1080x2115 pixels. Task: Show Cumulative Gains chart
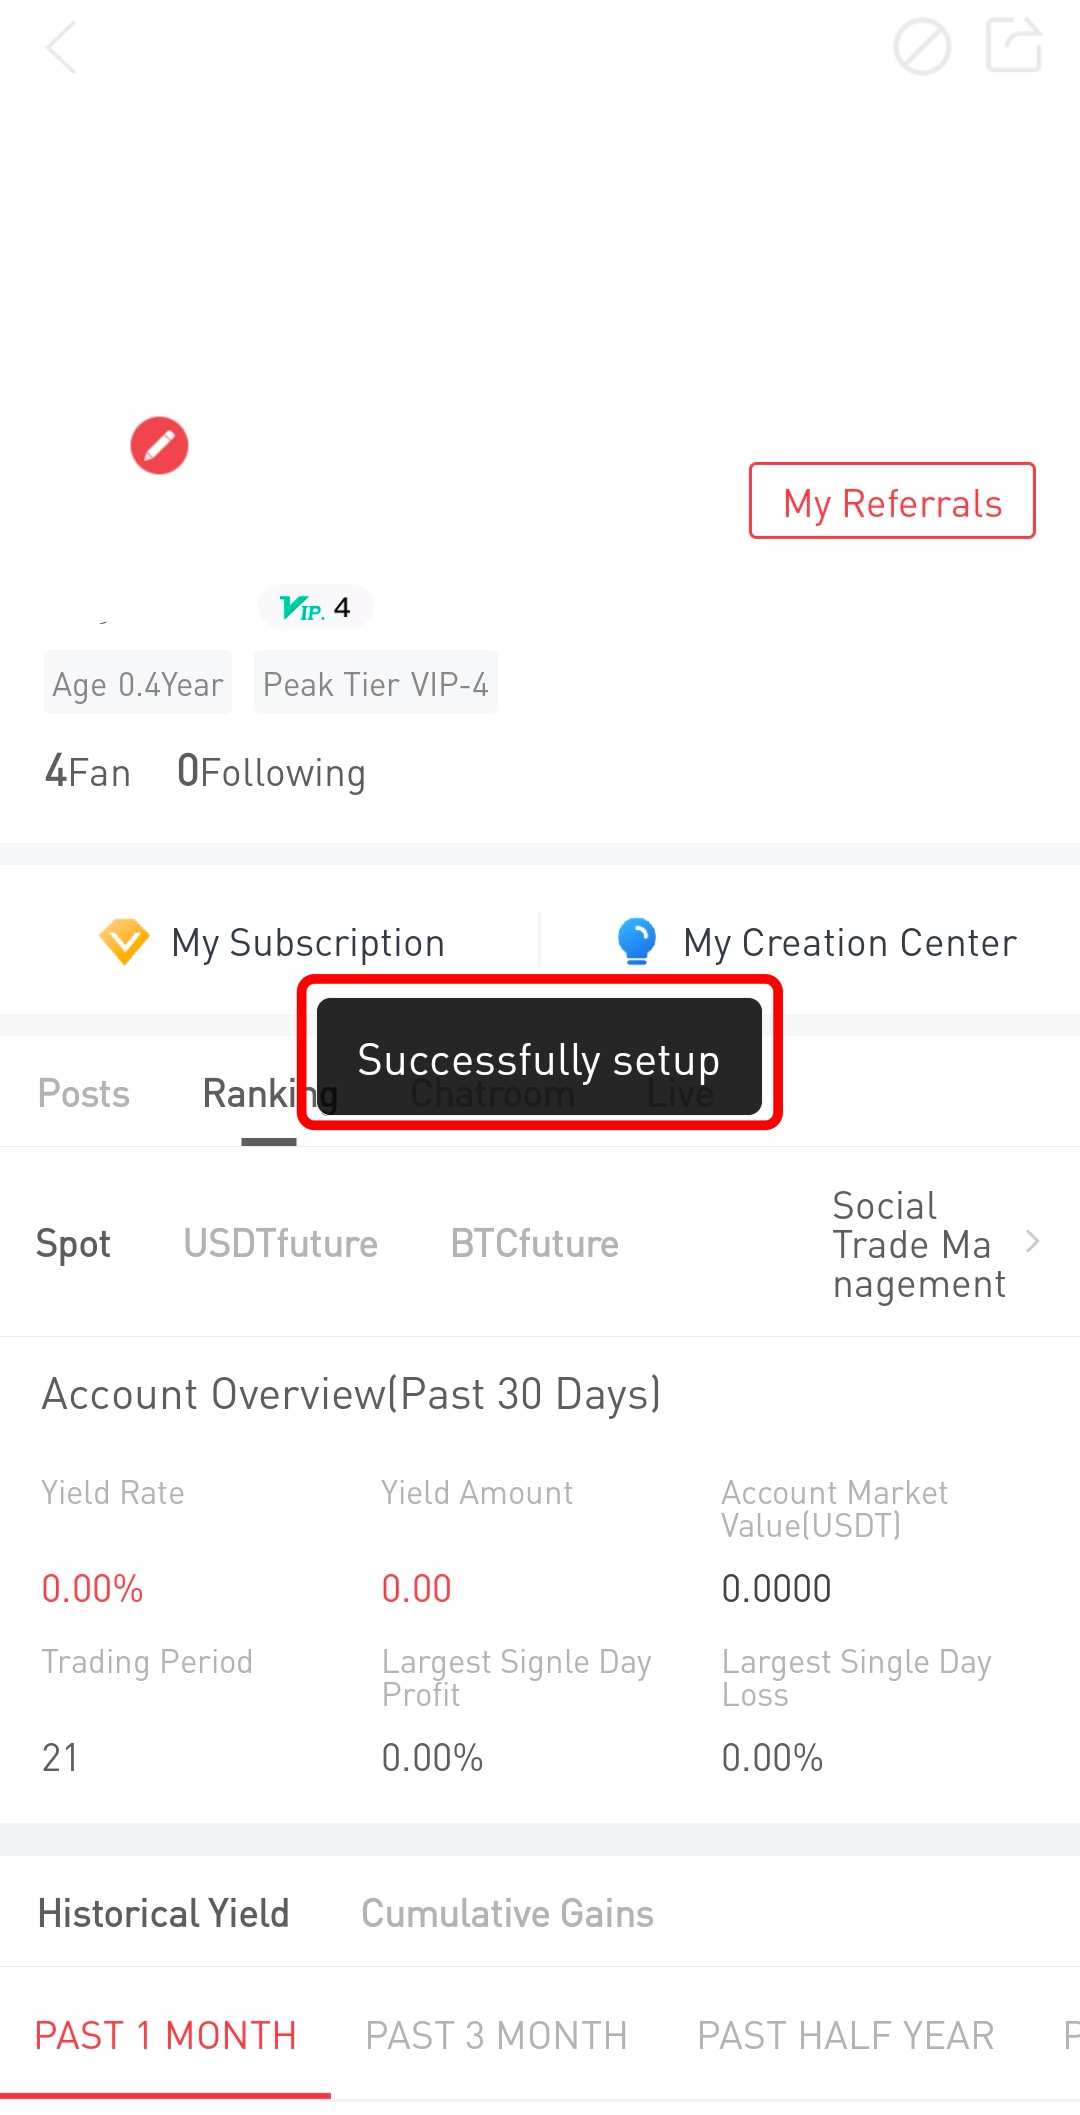point(507,1913)
